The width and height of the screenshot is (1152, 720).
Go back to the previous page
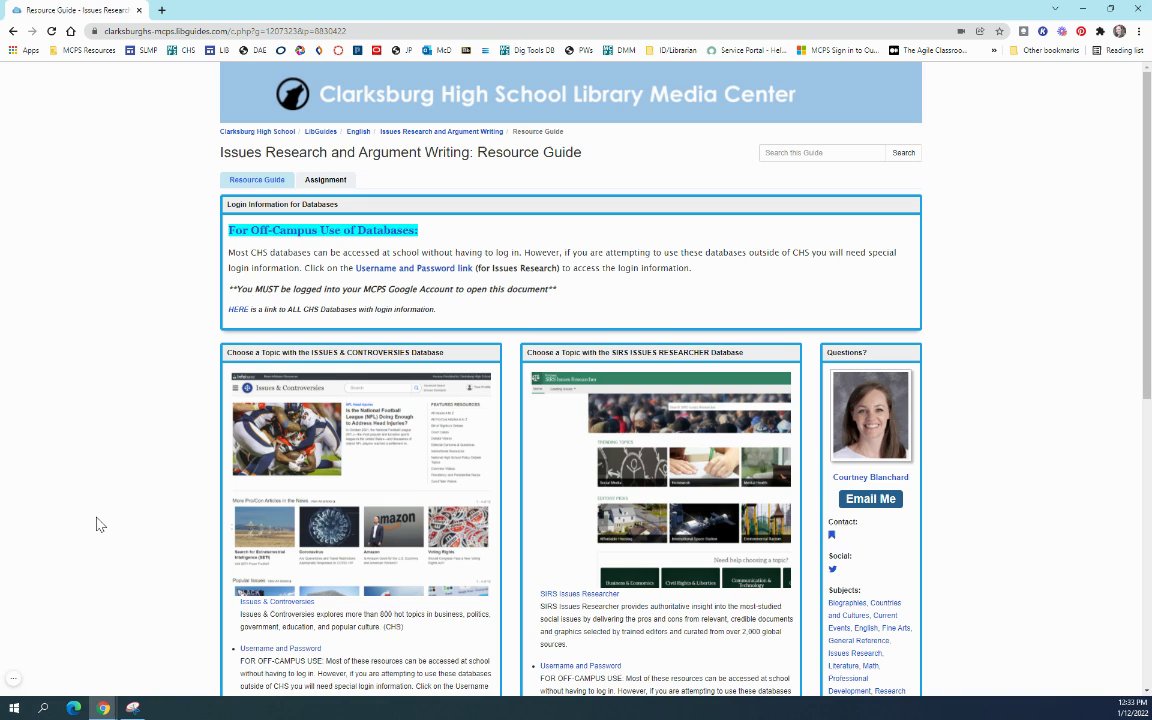pos(12,31)
